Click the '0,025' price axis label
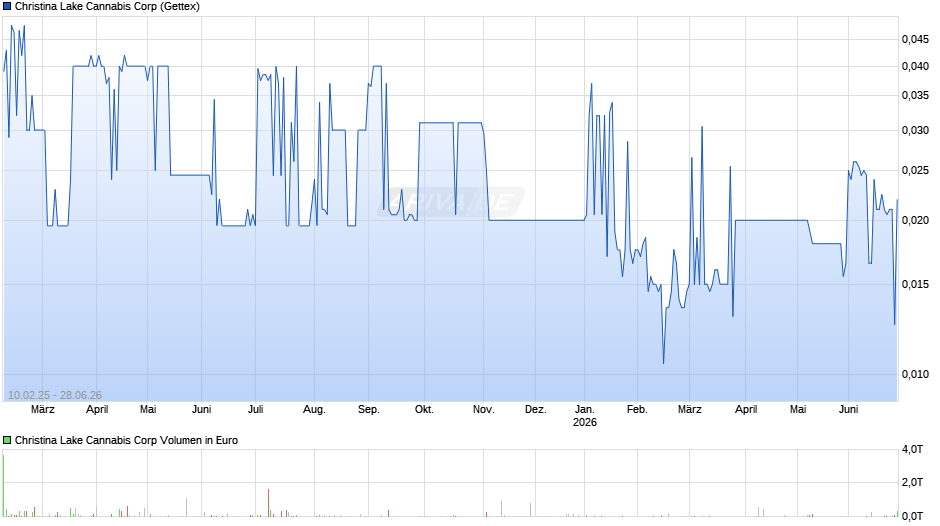Screen dimensions: 940x526 pyautogui.click(x=915, y=170)
